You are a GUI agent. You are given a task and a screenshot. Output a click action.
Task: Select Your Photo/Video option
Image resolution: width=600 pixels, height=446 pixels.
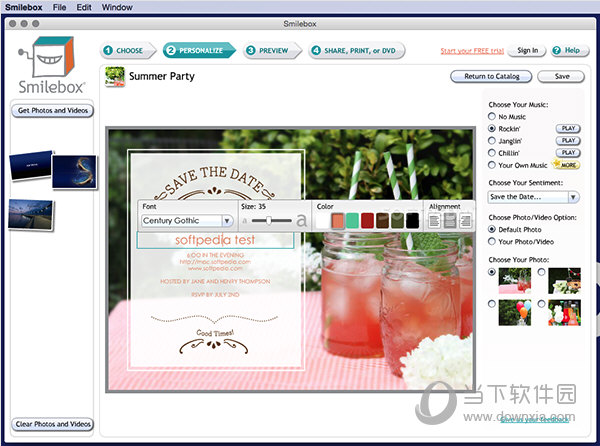click(x=492, y=241)
